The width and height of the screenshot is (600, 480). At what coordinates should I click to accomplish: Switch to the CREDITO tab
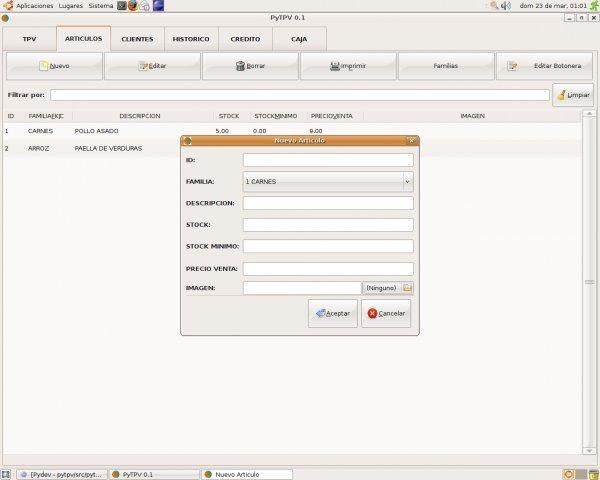245,39
